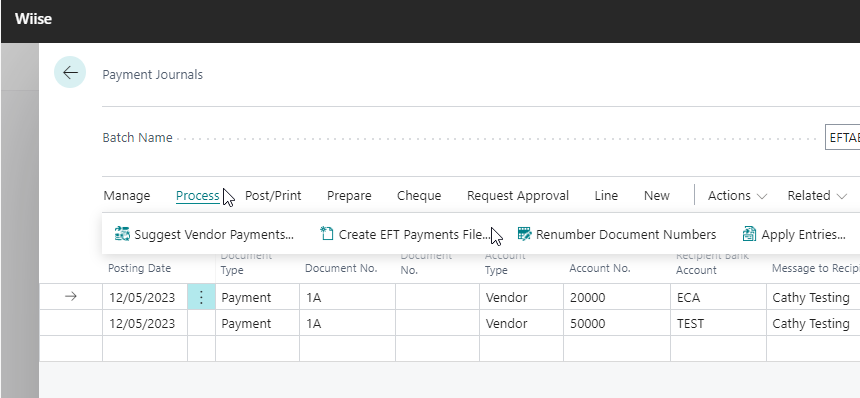Viewport: 860px width, 398px height.
Task: Expand the Actions dropdown
Action: click(737, 196)
